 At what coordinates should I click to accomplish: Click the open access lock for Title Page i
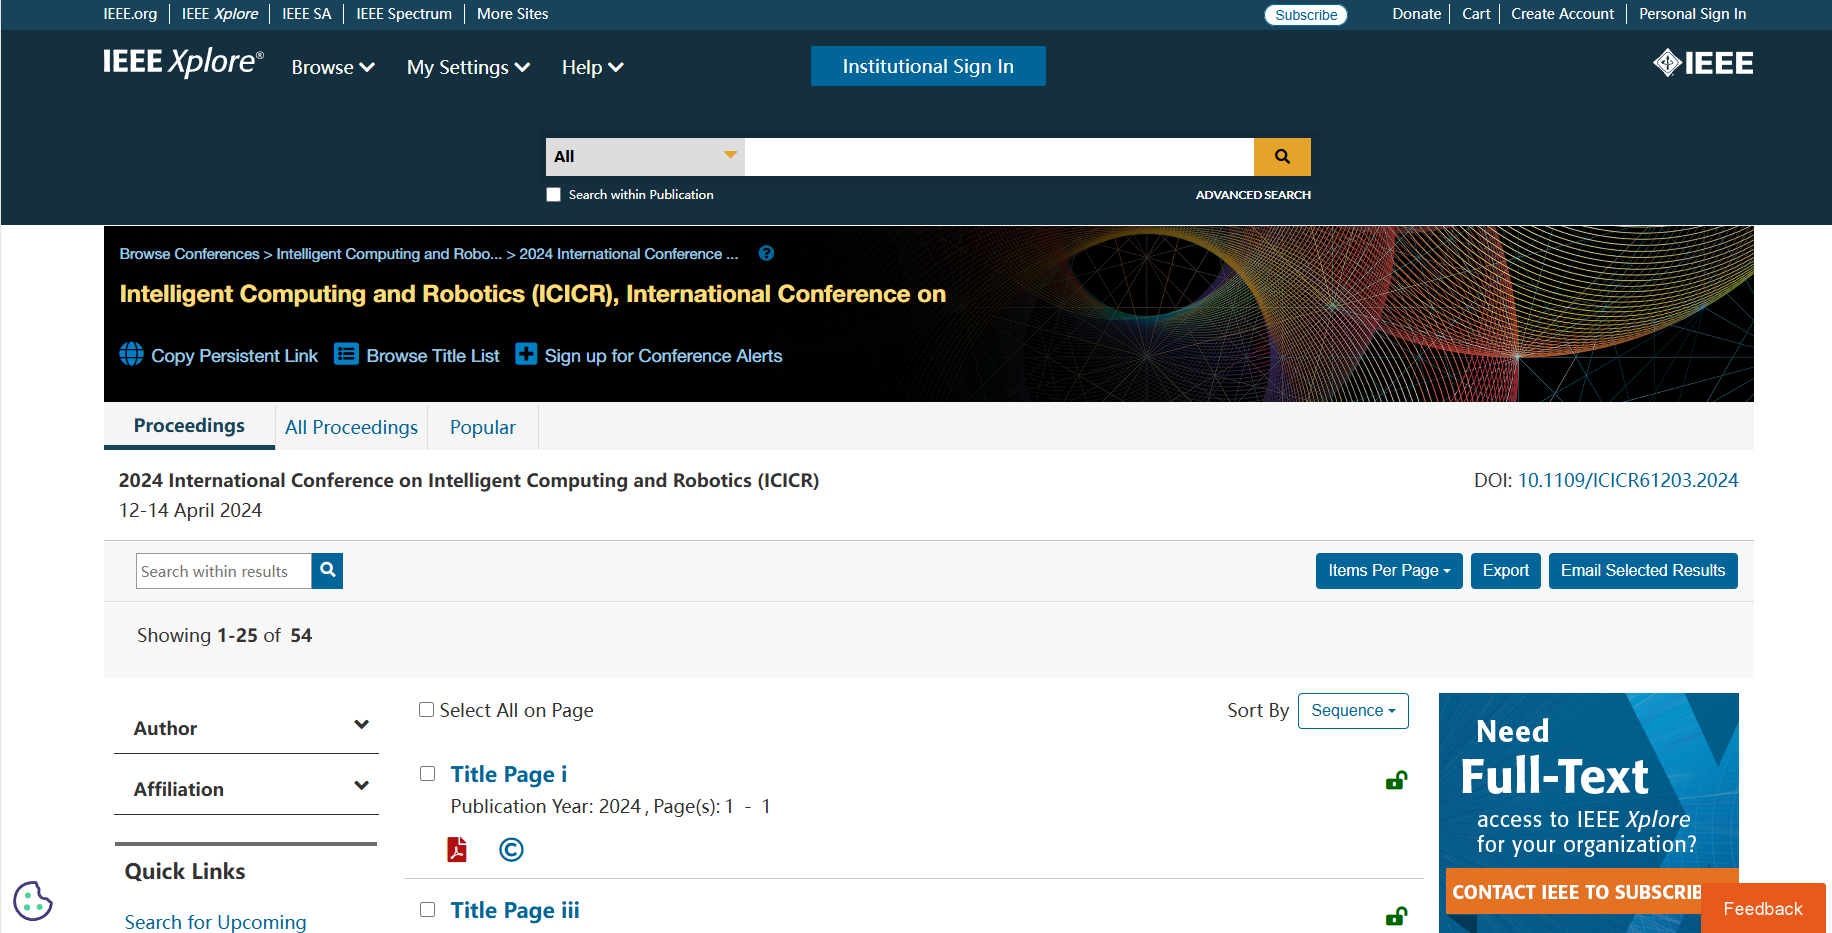coord(1396,780)
